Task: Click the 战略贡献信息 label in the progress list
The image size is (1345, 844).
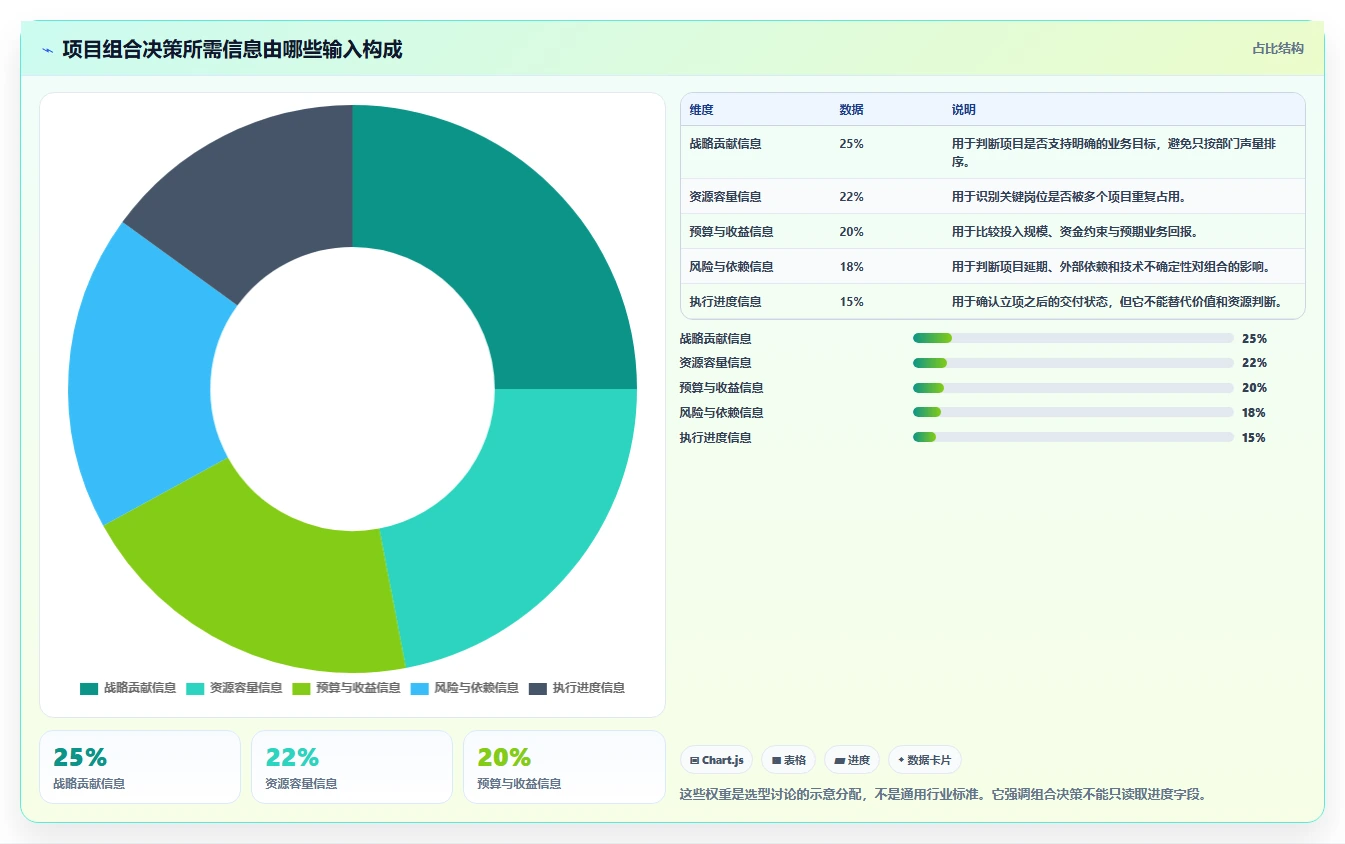Action: (x=716, y=339)
